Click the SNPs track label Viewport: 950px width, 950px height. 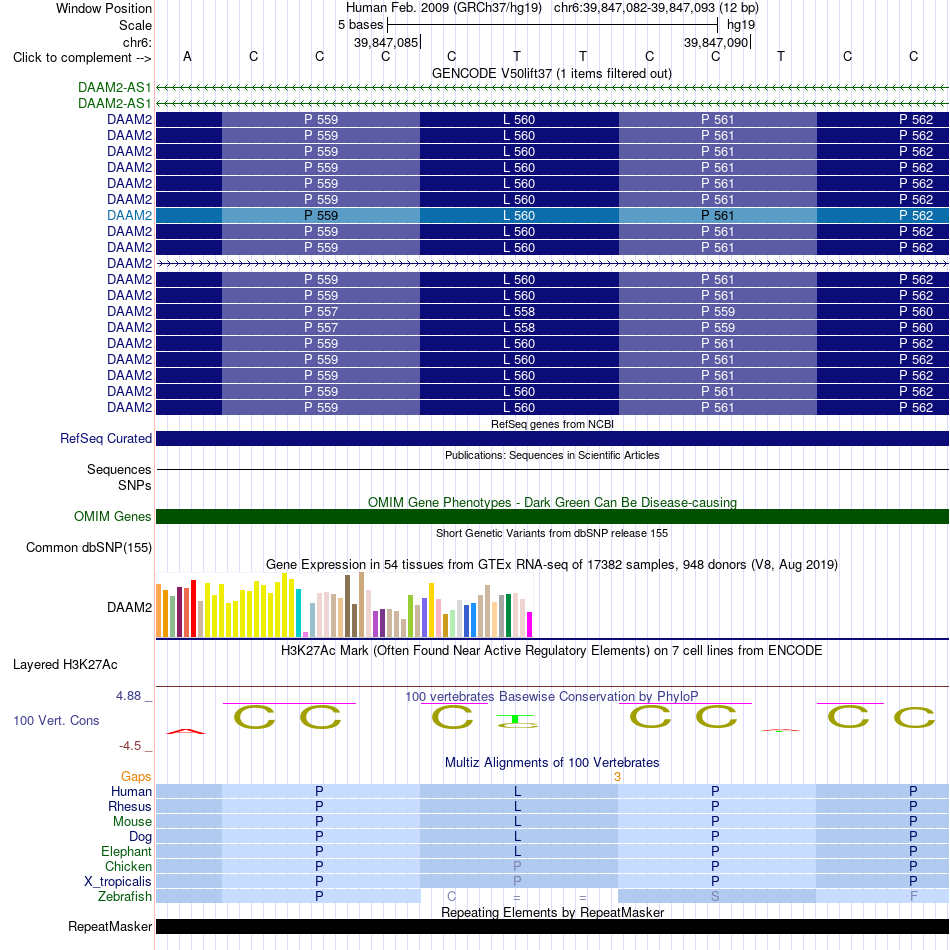coord(135,485)
